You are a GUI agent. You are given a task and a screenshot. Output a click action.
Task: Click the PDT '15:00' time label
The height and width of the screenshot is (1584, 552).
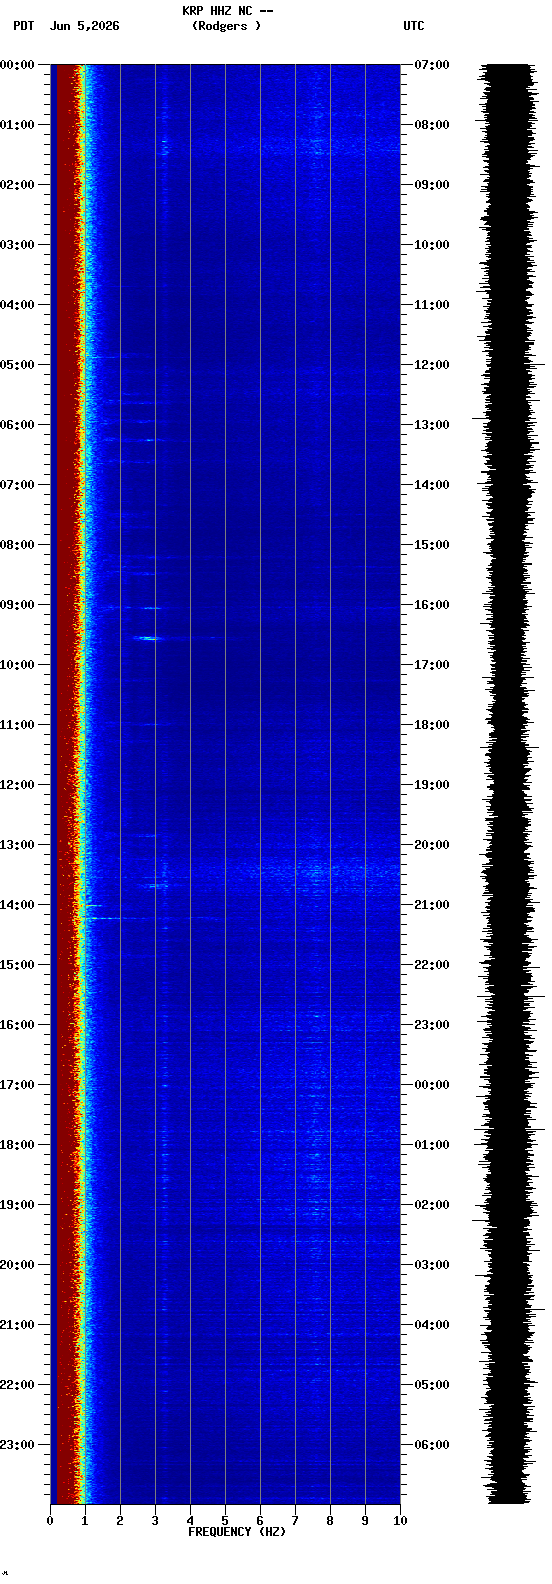click(x=17, y=965)
